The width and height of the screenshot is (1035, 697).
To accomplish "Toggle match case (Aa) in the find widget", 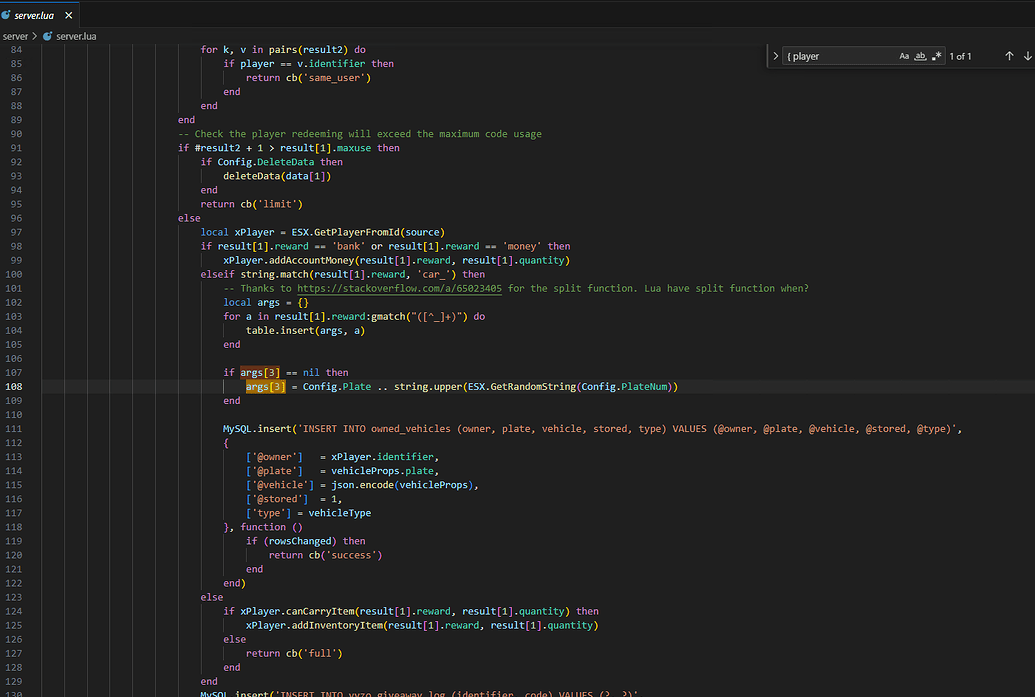I will click(903, 56).
